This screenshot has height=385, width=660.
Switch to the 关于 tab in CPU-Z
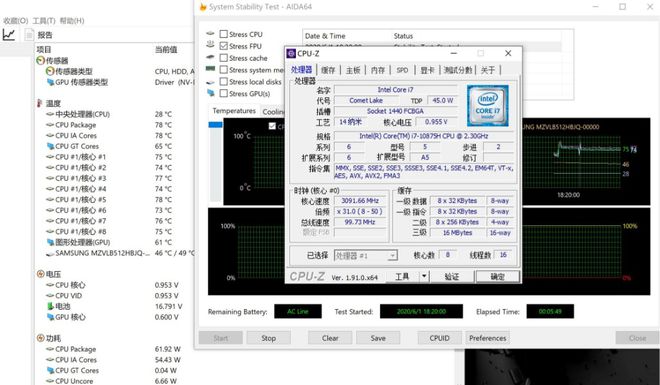pos(488,70)
